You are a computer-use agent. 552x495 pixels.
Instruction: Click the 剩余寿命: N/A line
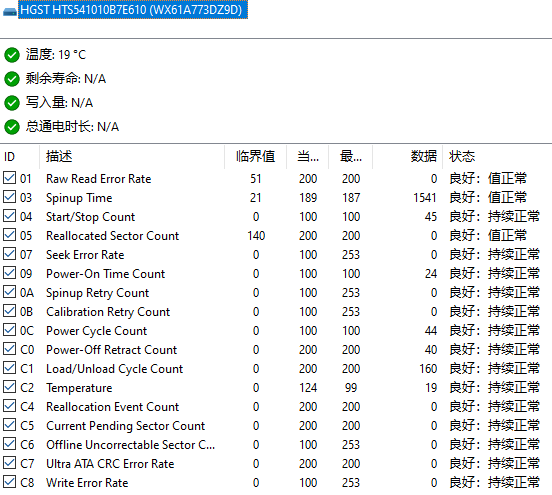coord(65,79)
